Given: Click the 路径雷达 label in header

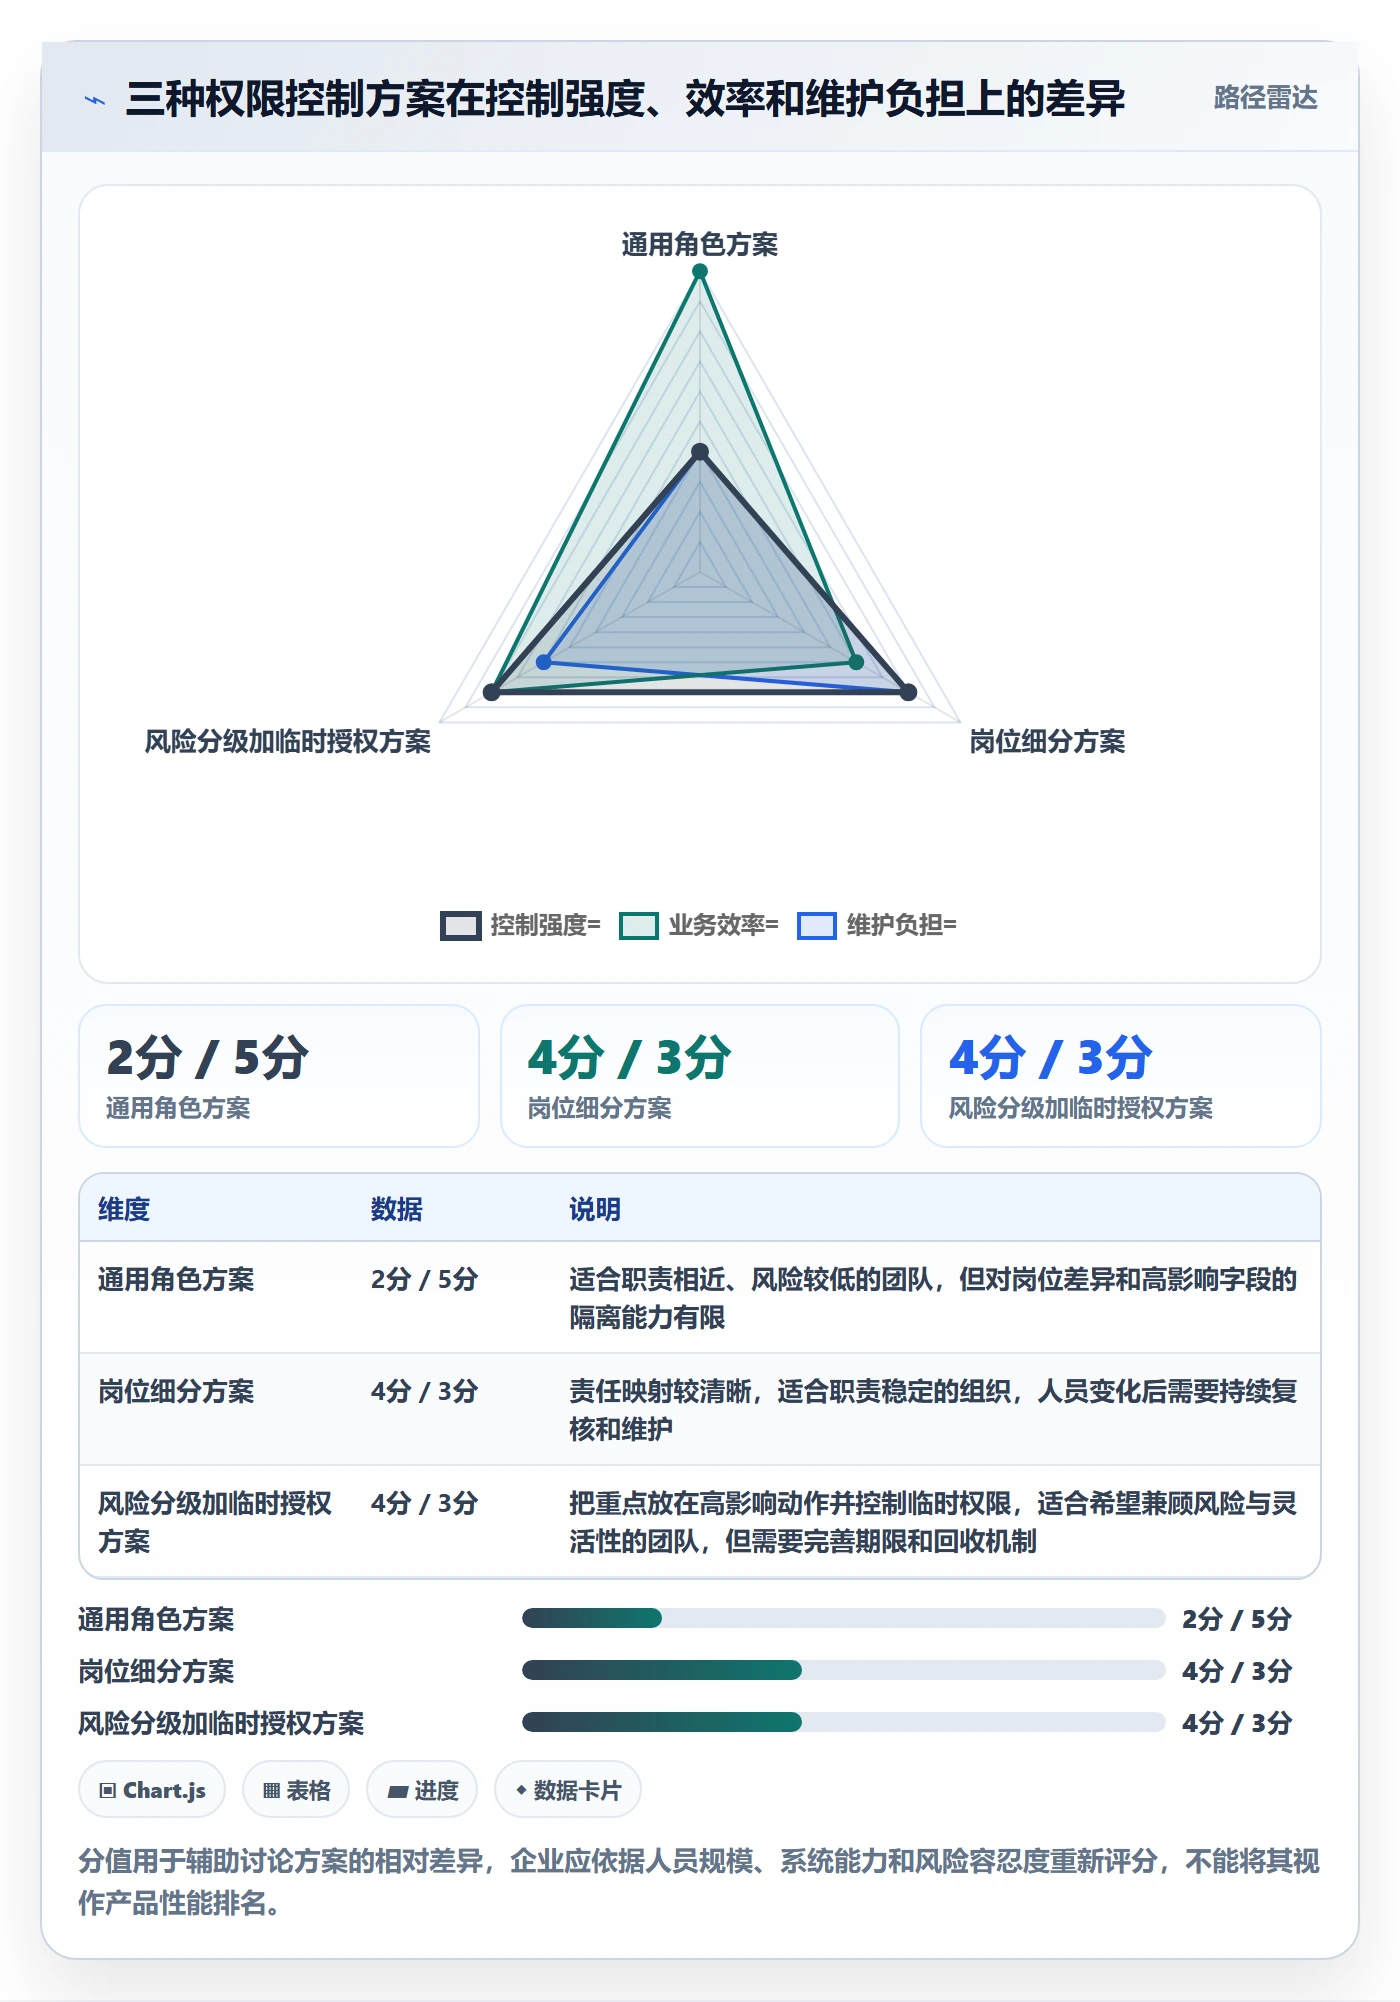Looking at the screenshot, I should (x=1265, y=98).
